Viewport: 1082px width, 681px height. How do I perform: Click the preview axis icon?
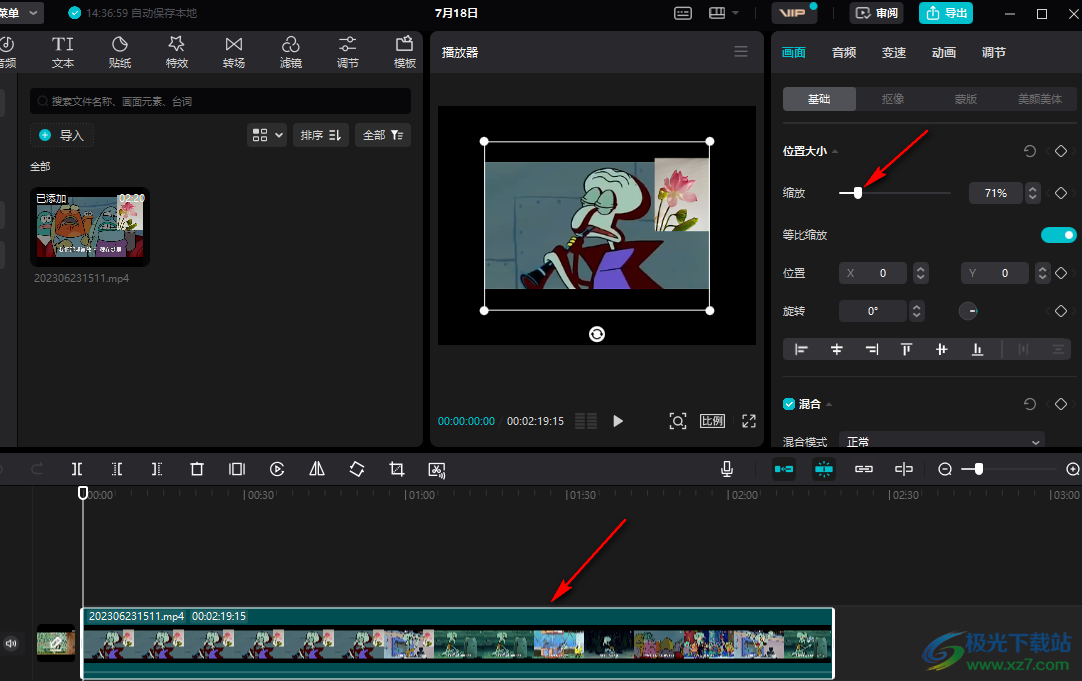[904, 469]
